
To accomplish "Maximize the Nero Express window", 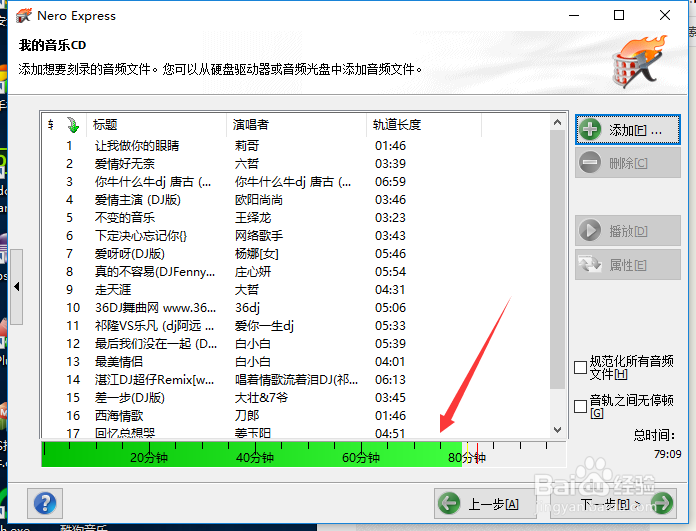I will click(x=619, y=15).
